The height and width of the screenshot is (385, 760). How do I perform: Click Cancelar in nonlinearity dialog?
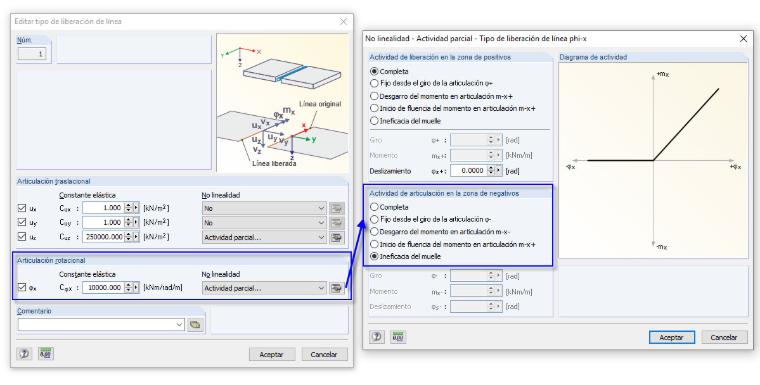click(724, 337)
